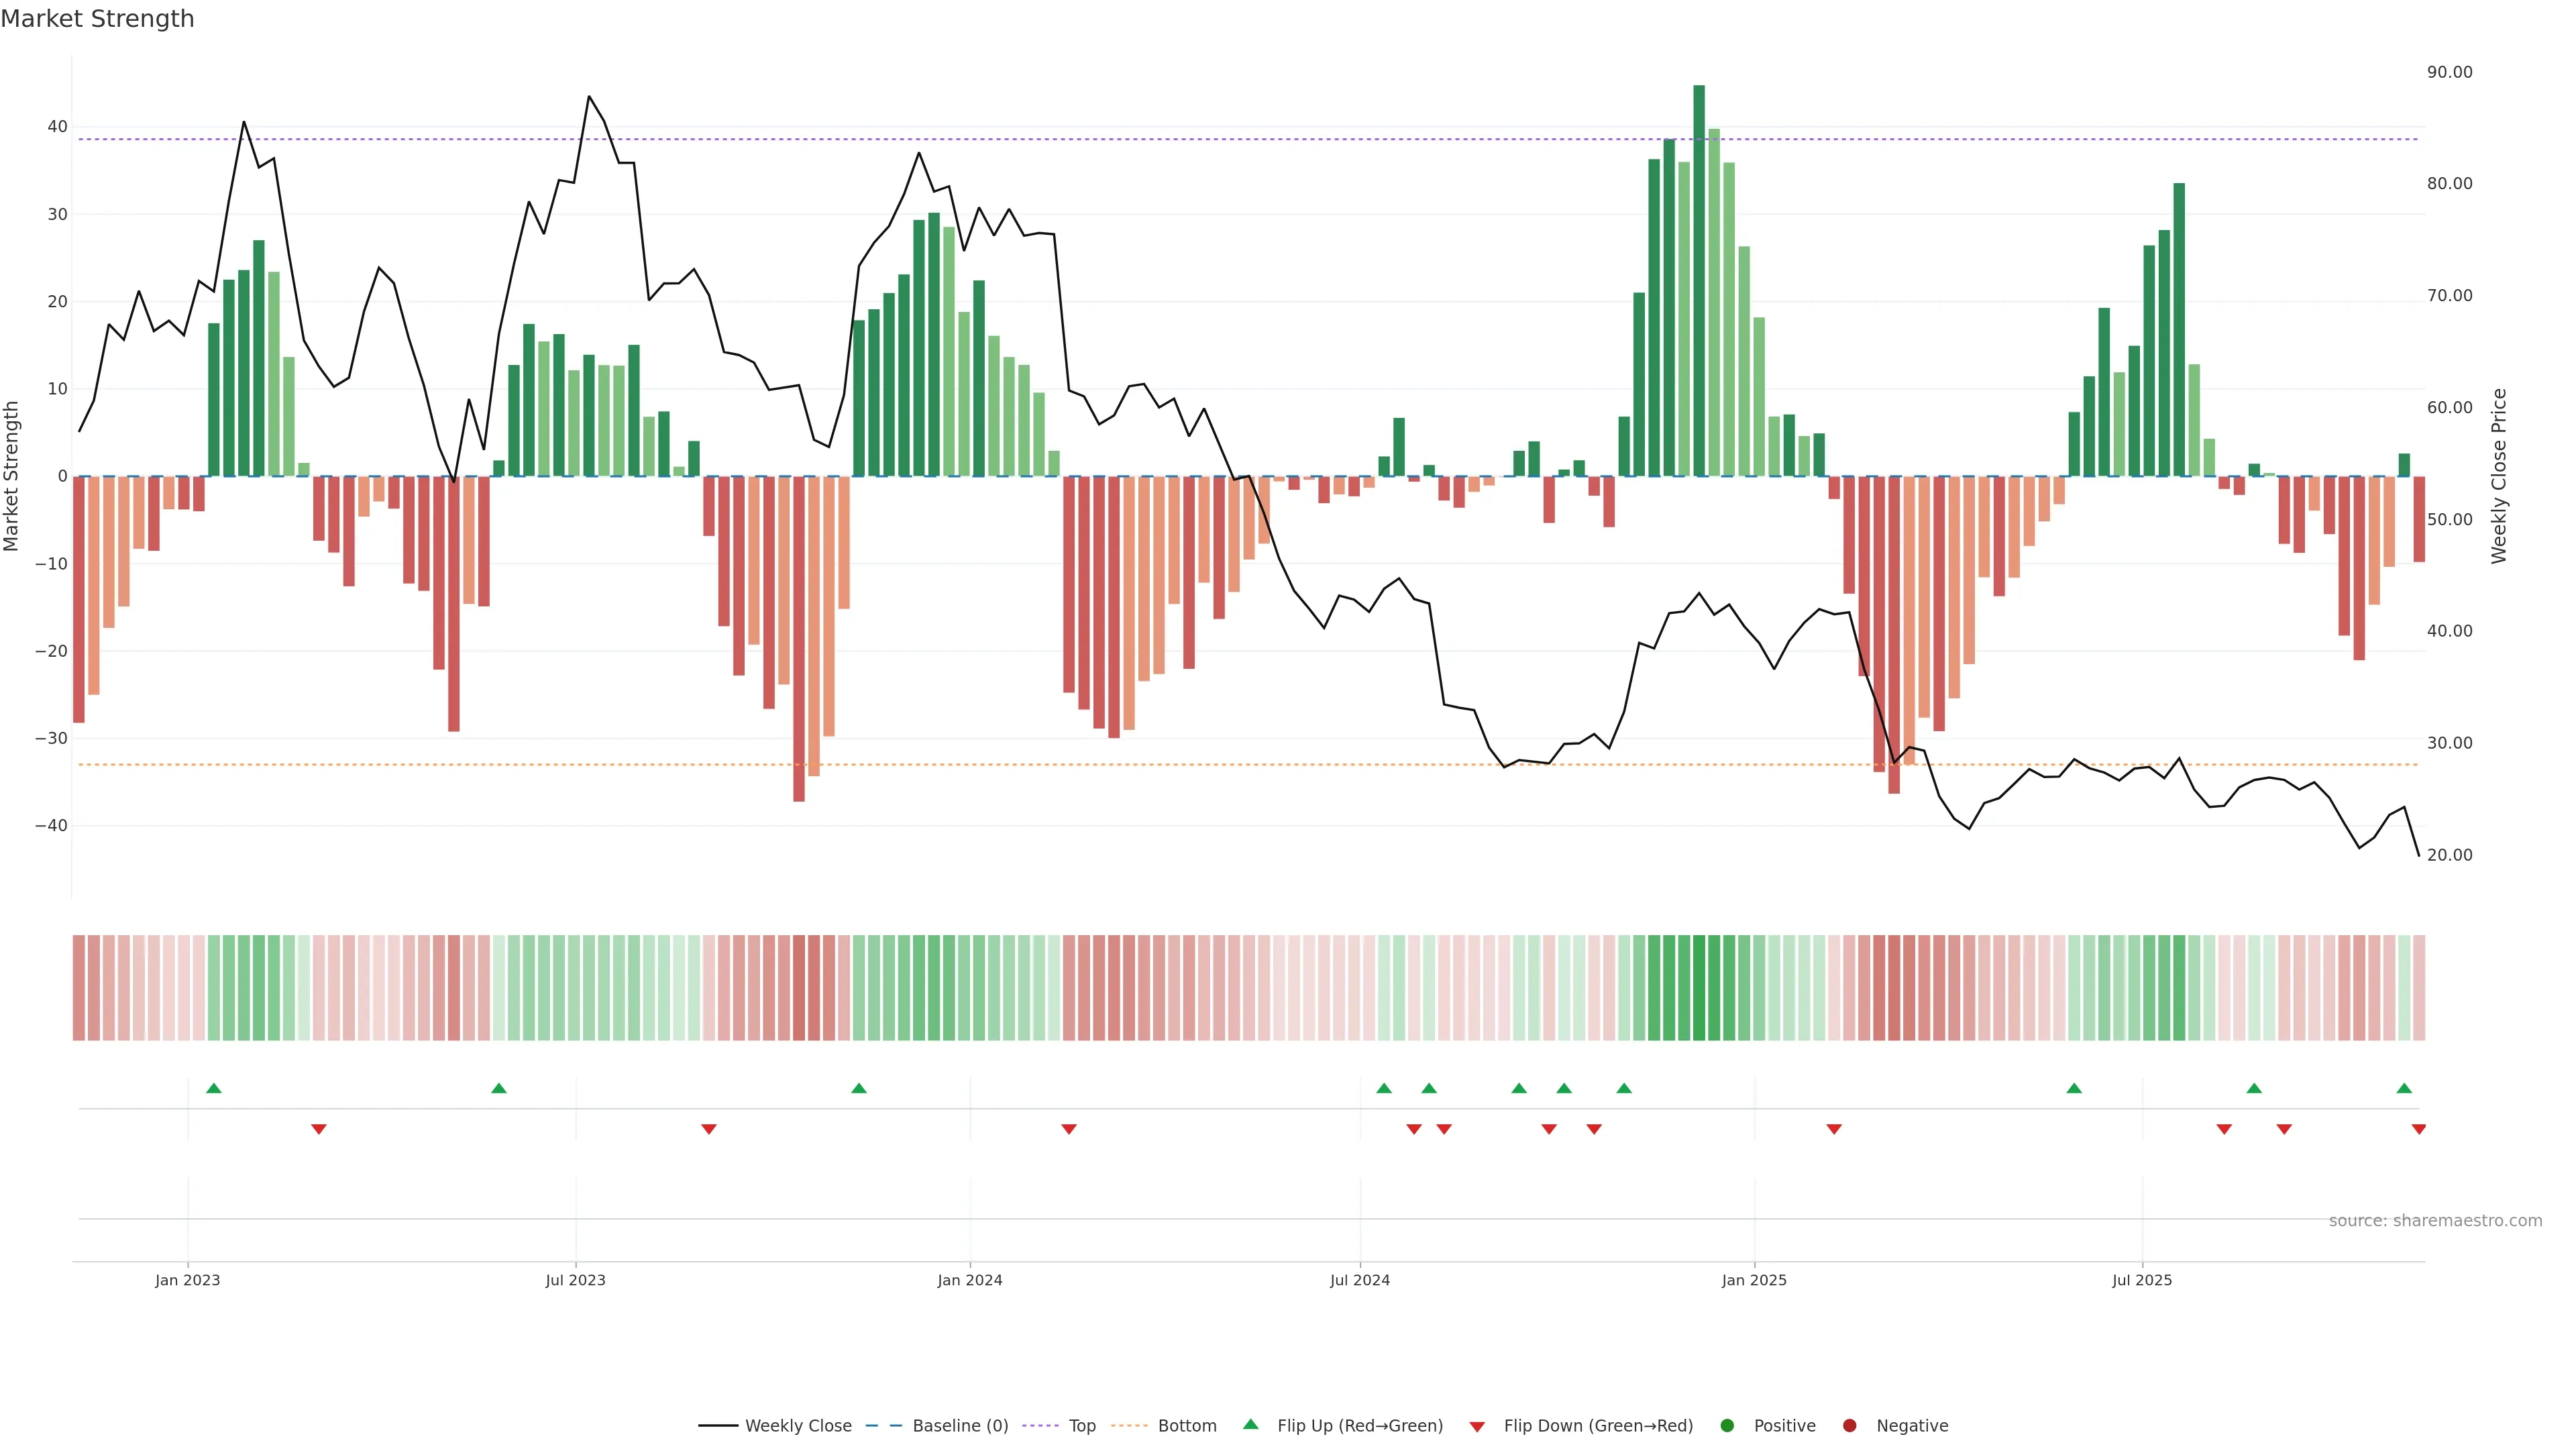Click the red Negative legend circle
This screenshot has width=2576, height=1449.
pyautogui.click(x=1849, y=1426)
